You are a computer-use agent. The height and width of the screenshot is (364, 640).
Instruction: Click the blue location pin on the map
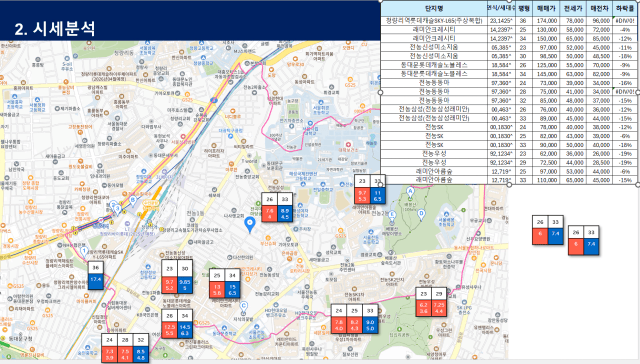(x=249, y=224)
